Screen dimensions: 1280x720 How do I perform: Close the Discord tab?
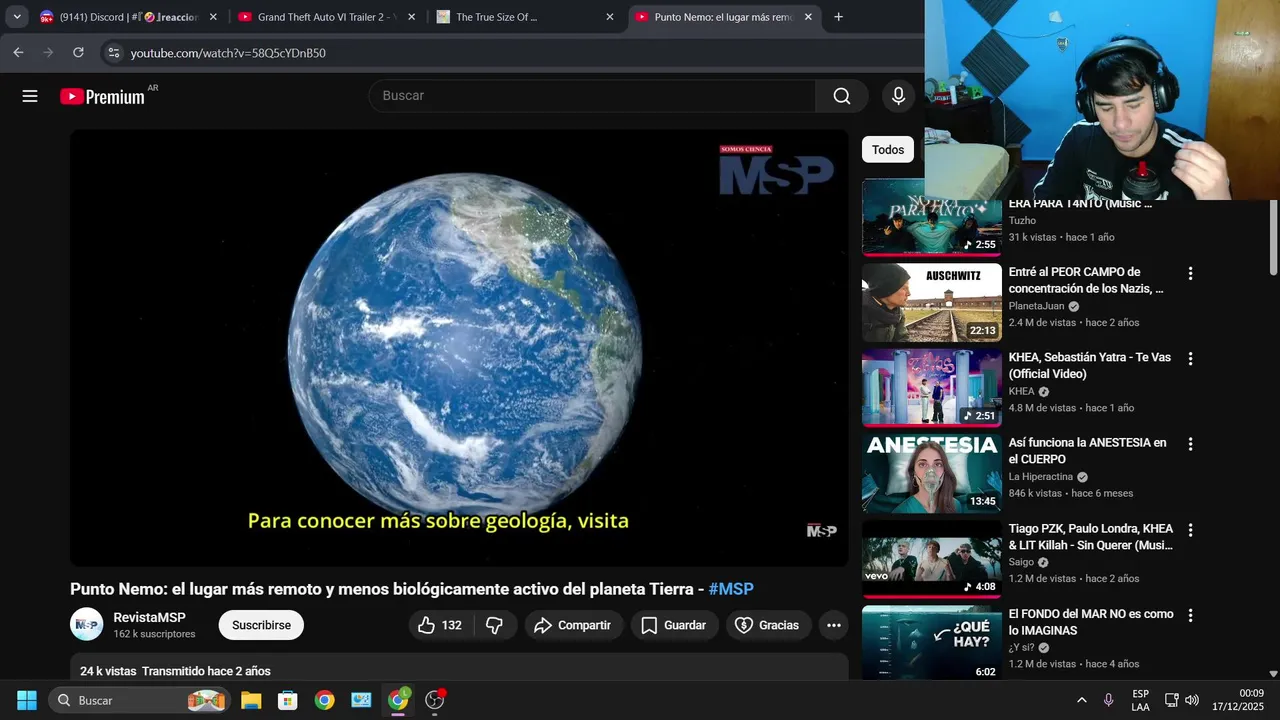pyautogui.click(x=213, y=17)
